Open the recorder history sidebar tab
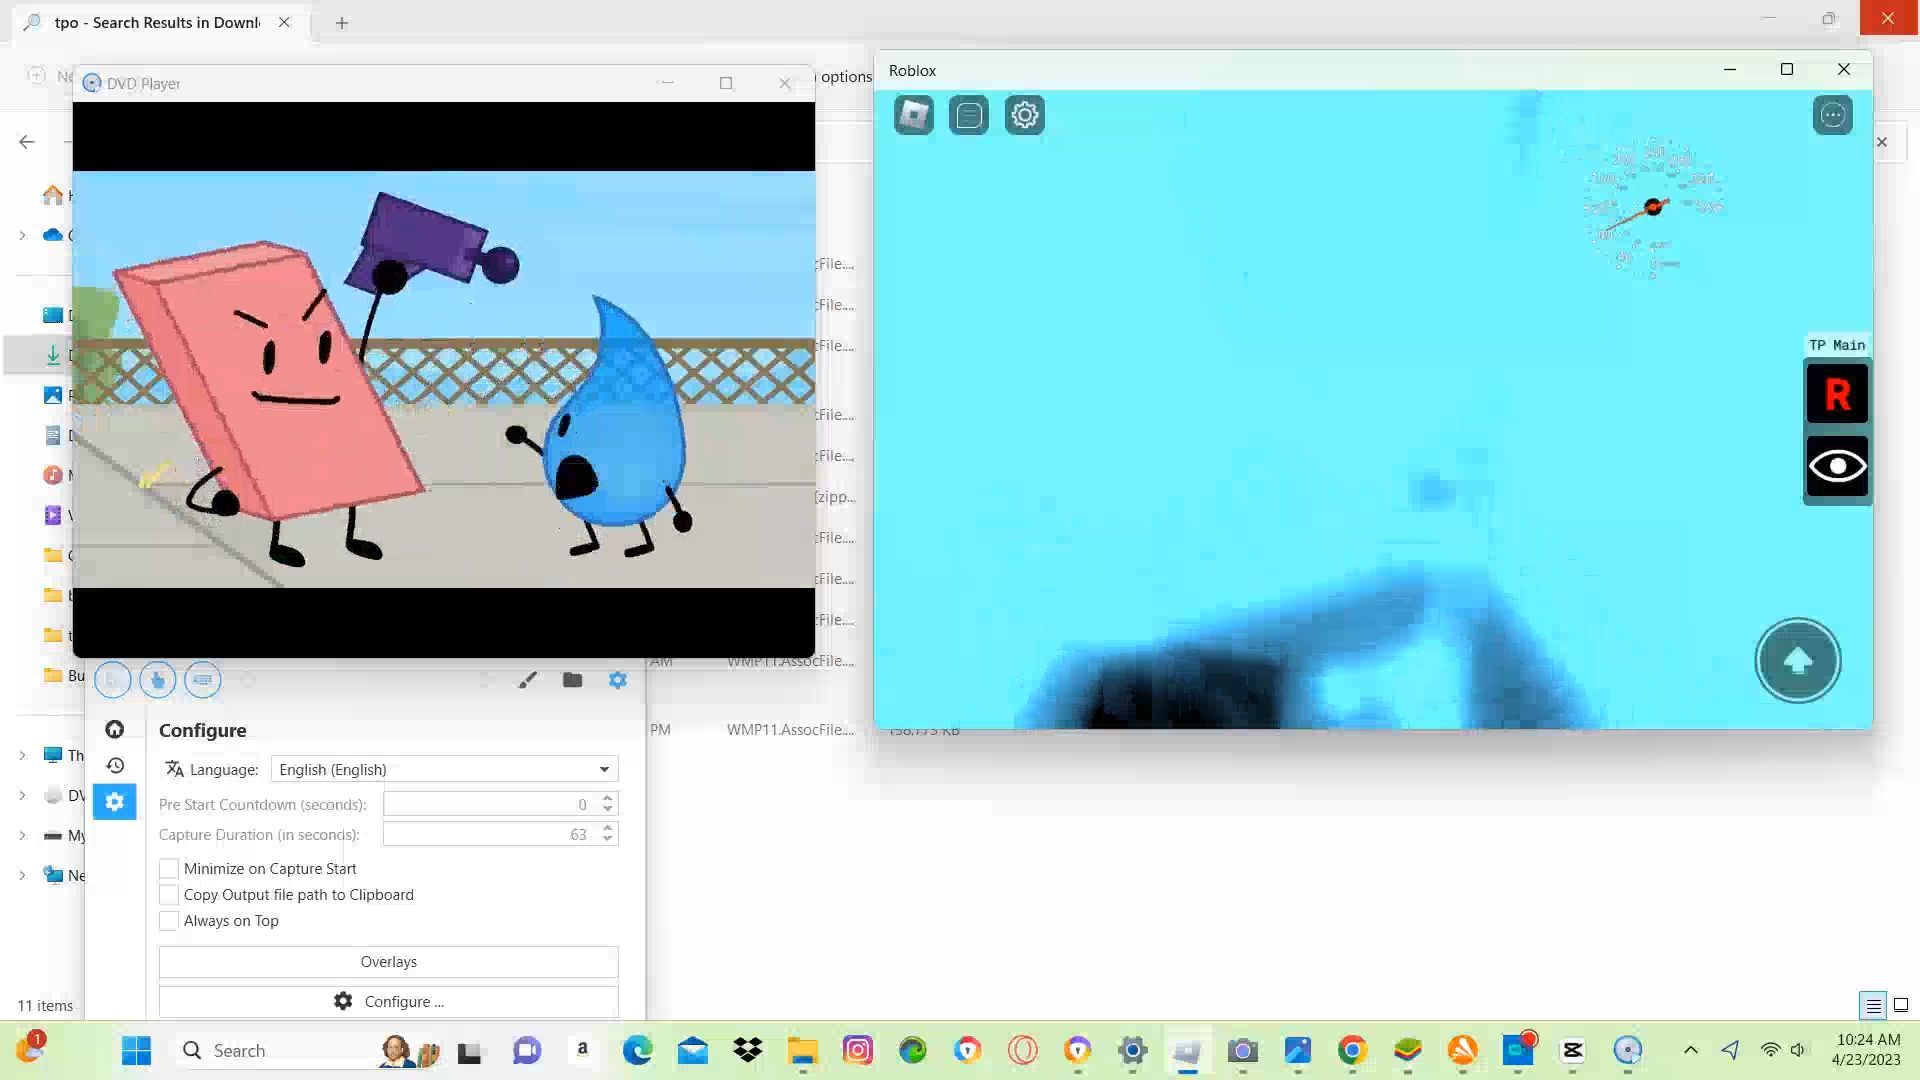This screenshot has width=1920, height=1080. coord(115,765)
